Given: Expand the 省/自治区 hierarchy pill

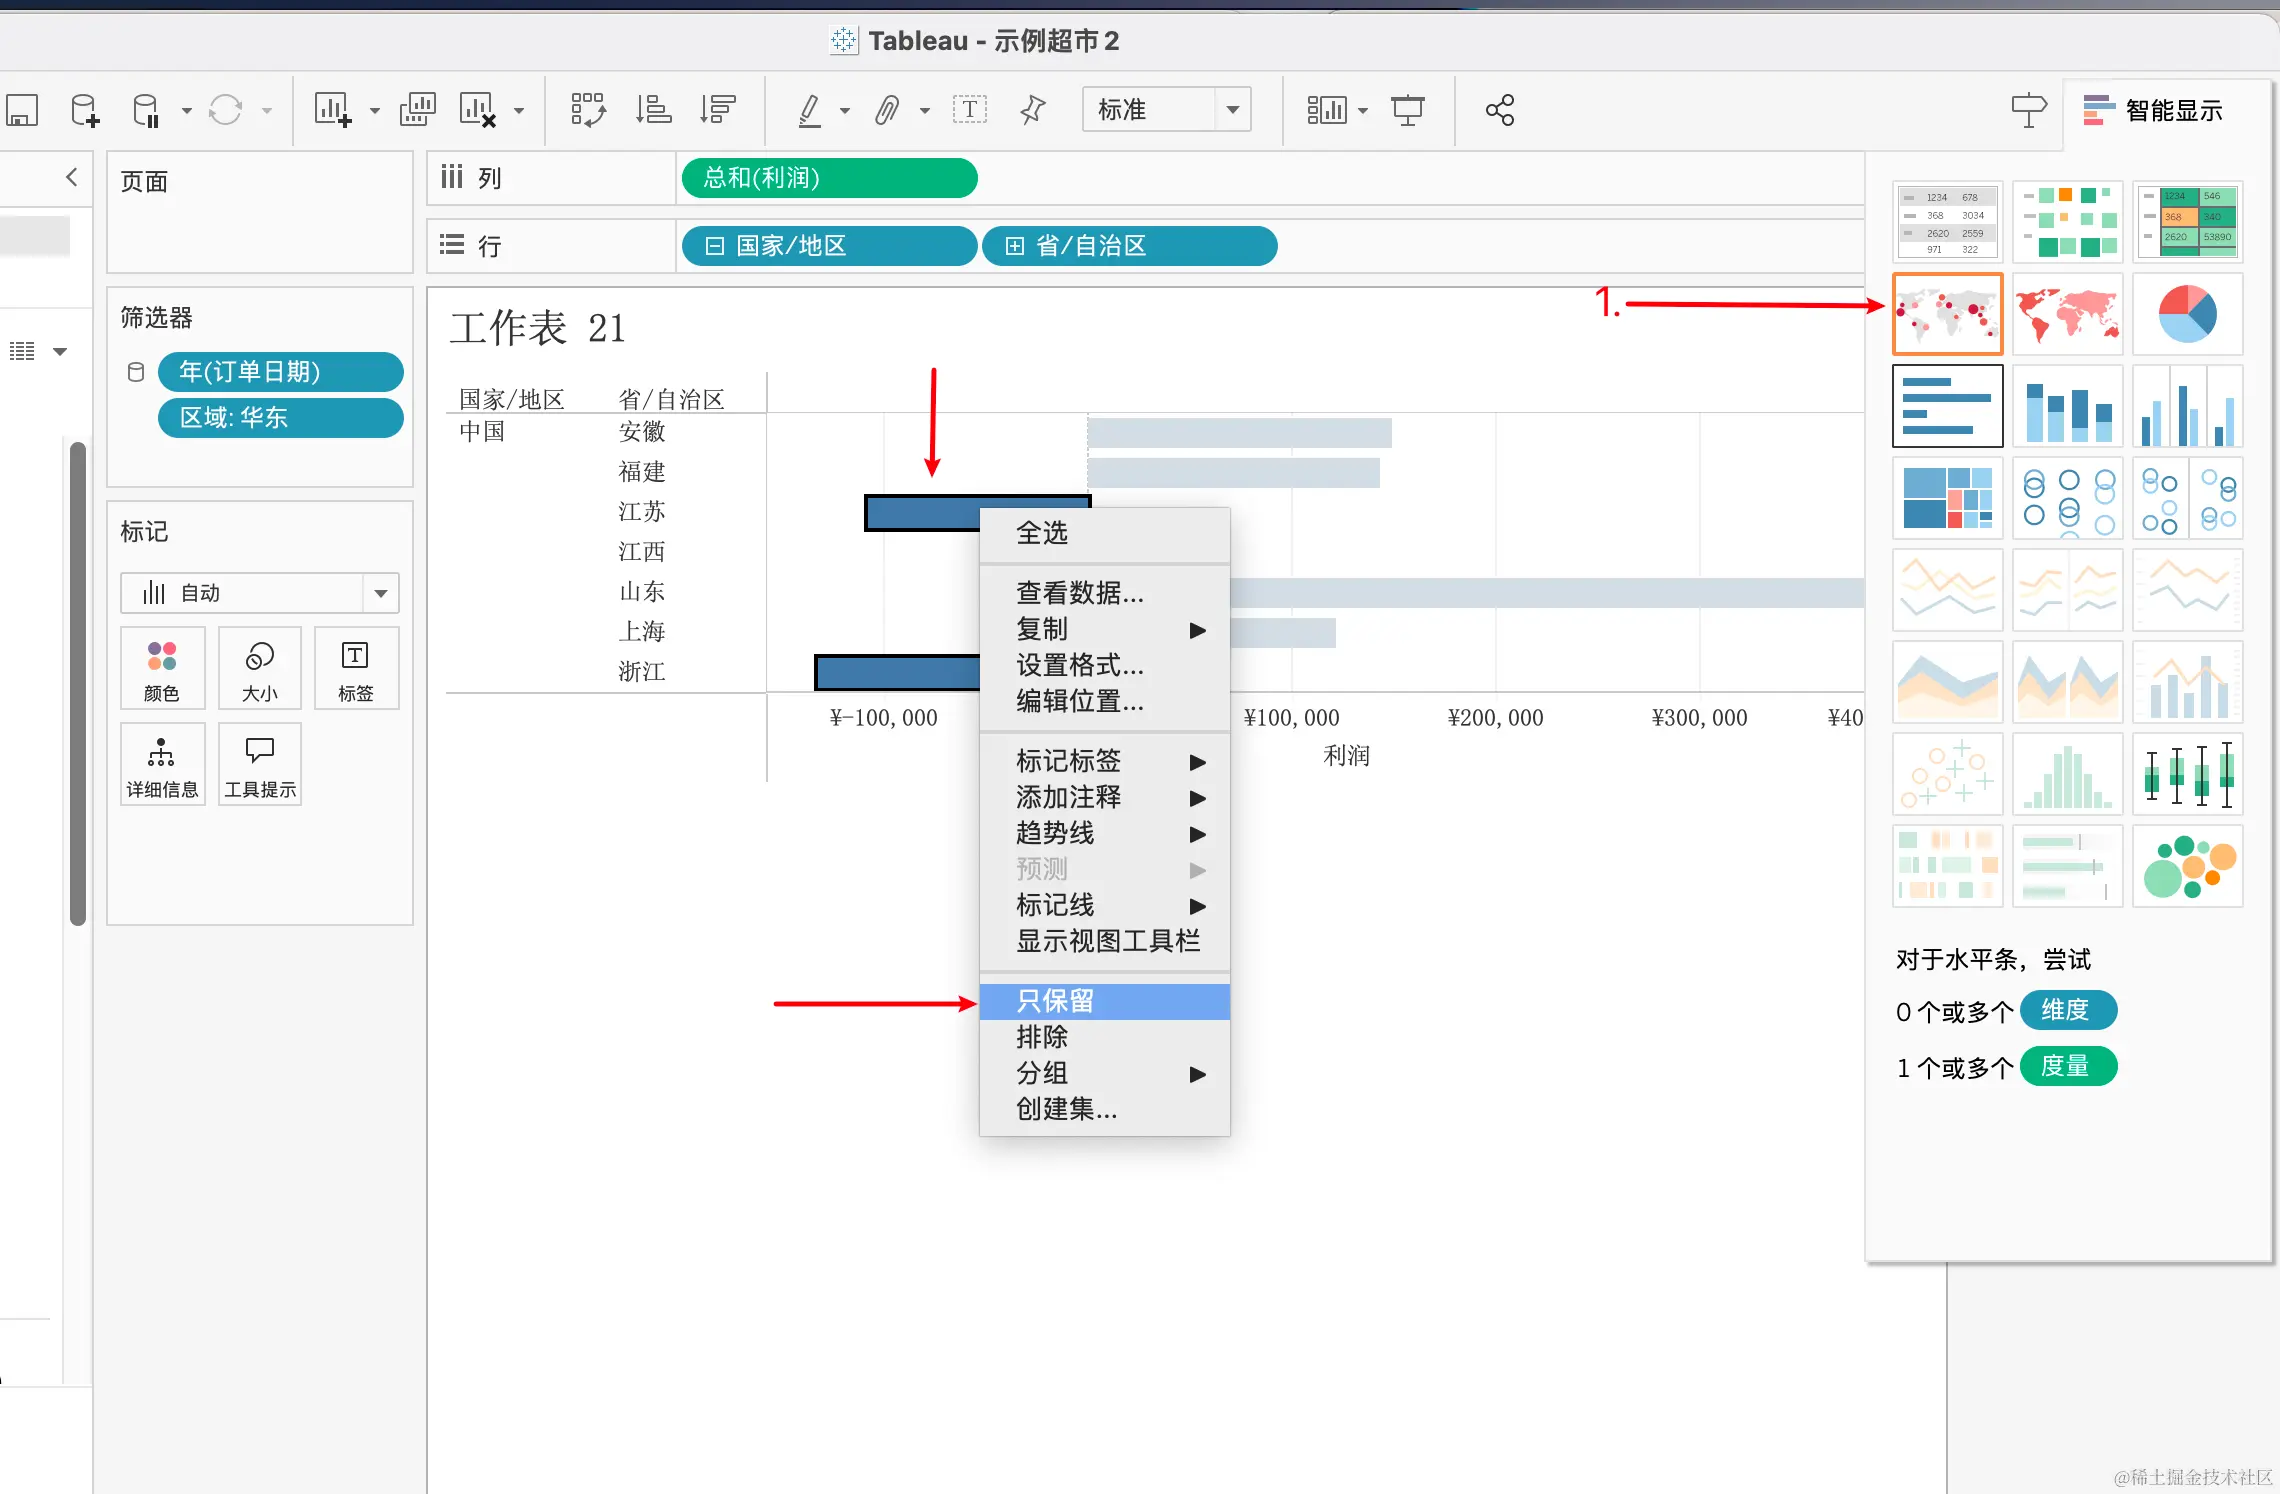Looking at the screenshot, I should click(1014, 246).
